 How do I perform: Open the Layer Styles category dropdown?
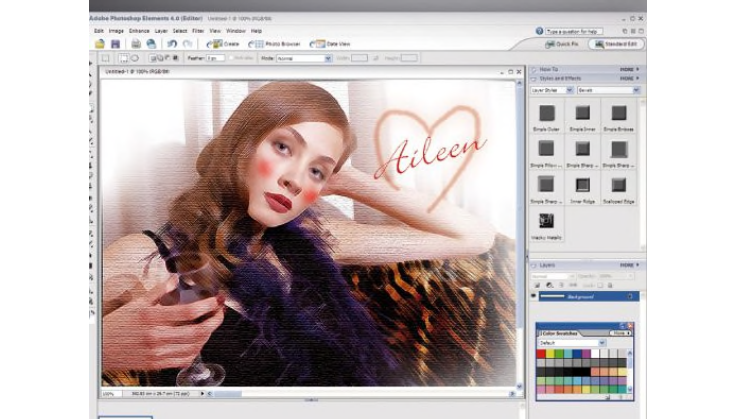coord(552,90)
